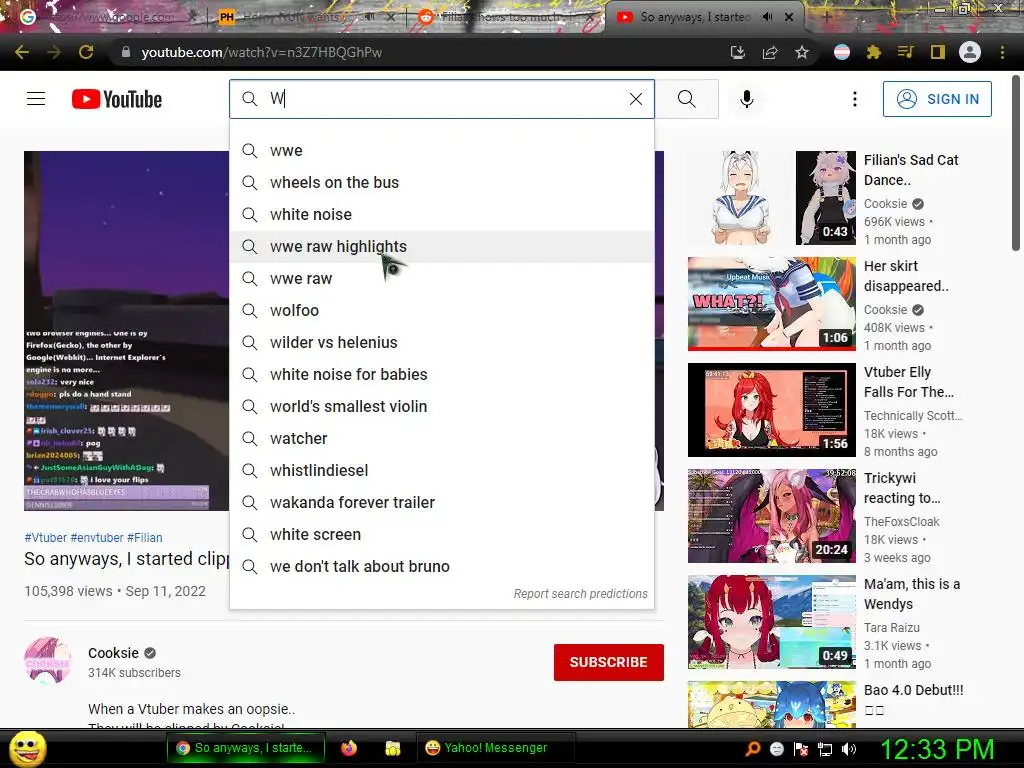Open the Chrome profile avatar

[x=970, y=52]
